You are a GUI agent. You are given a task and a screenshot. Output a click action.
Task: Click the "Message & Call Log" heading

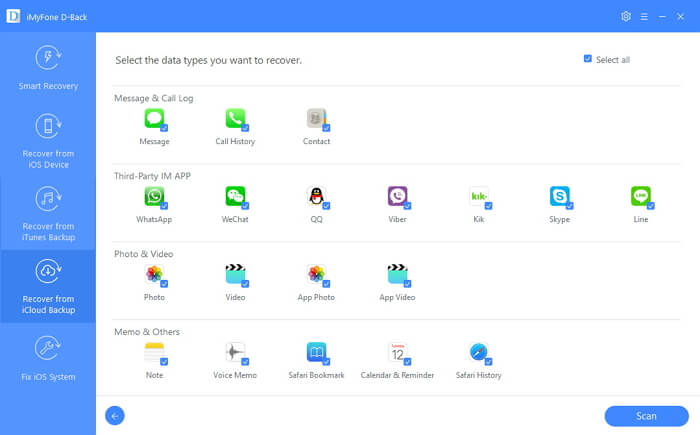[154, 98]
